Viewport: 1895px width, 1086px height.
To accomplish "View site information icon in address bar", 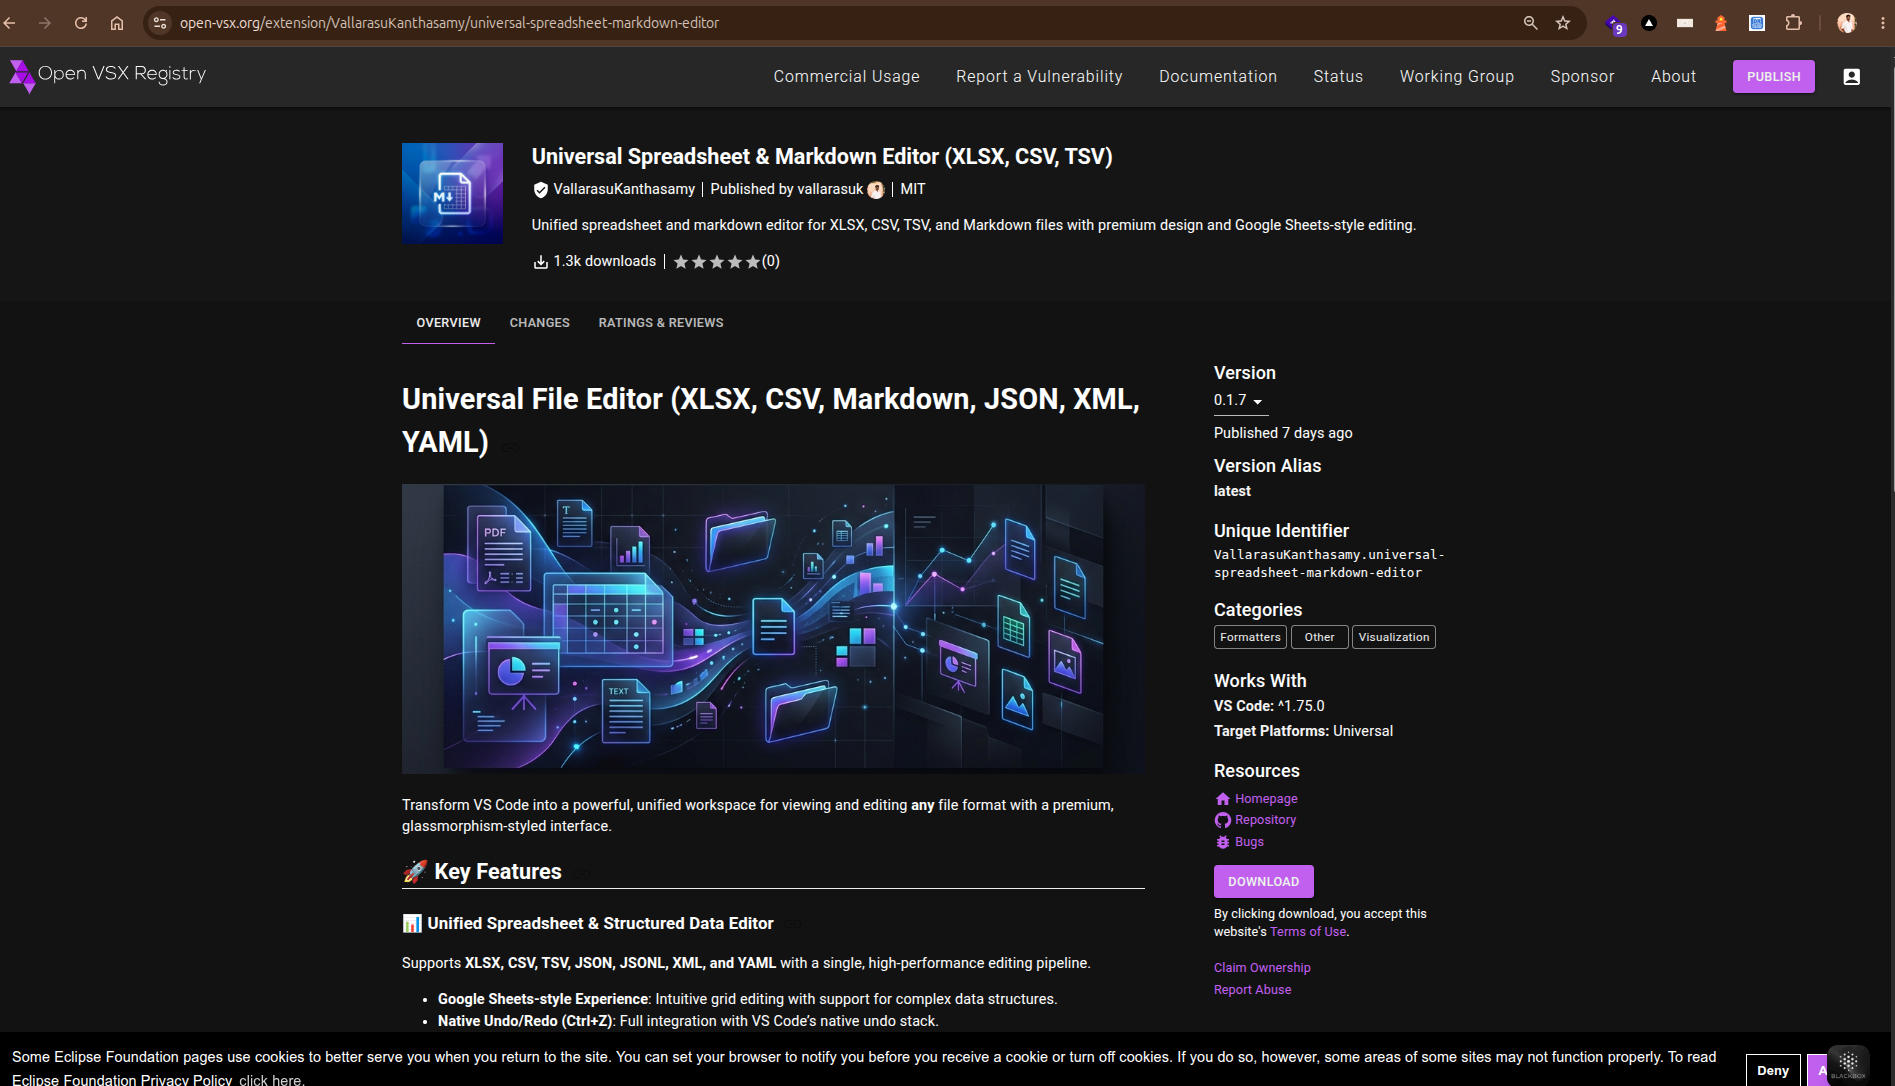I will [160, 23].
